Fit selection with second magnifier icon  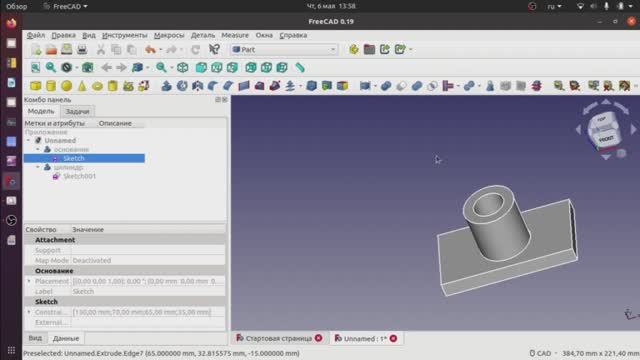pyautogui.click(x=51, y=68)
